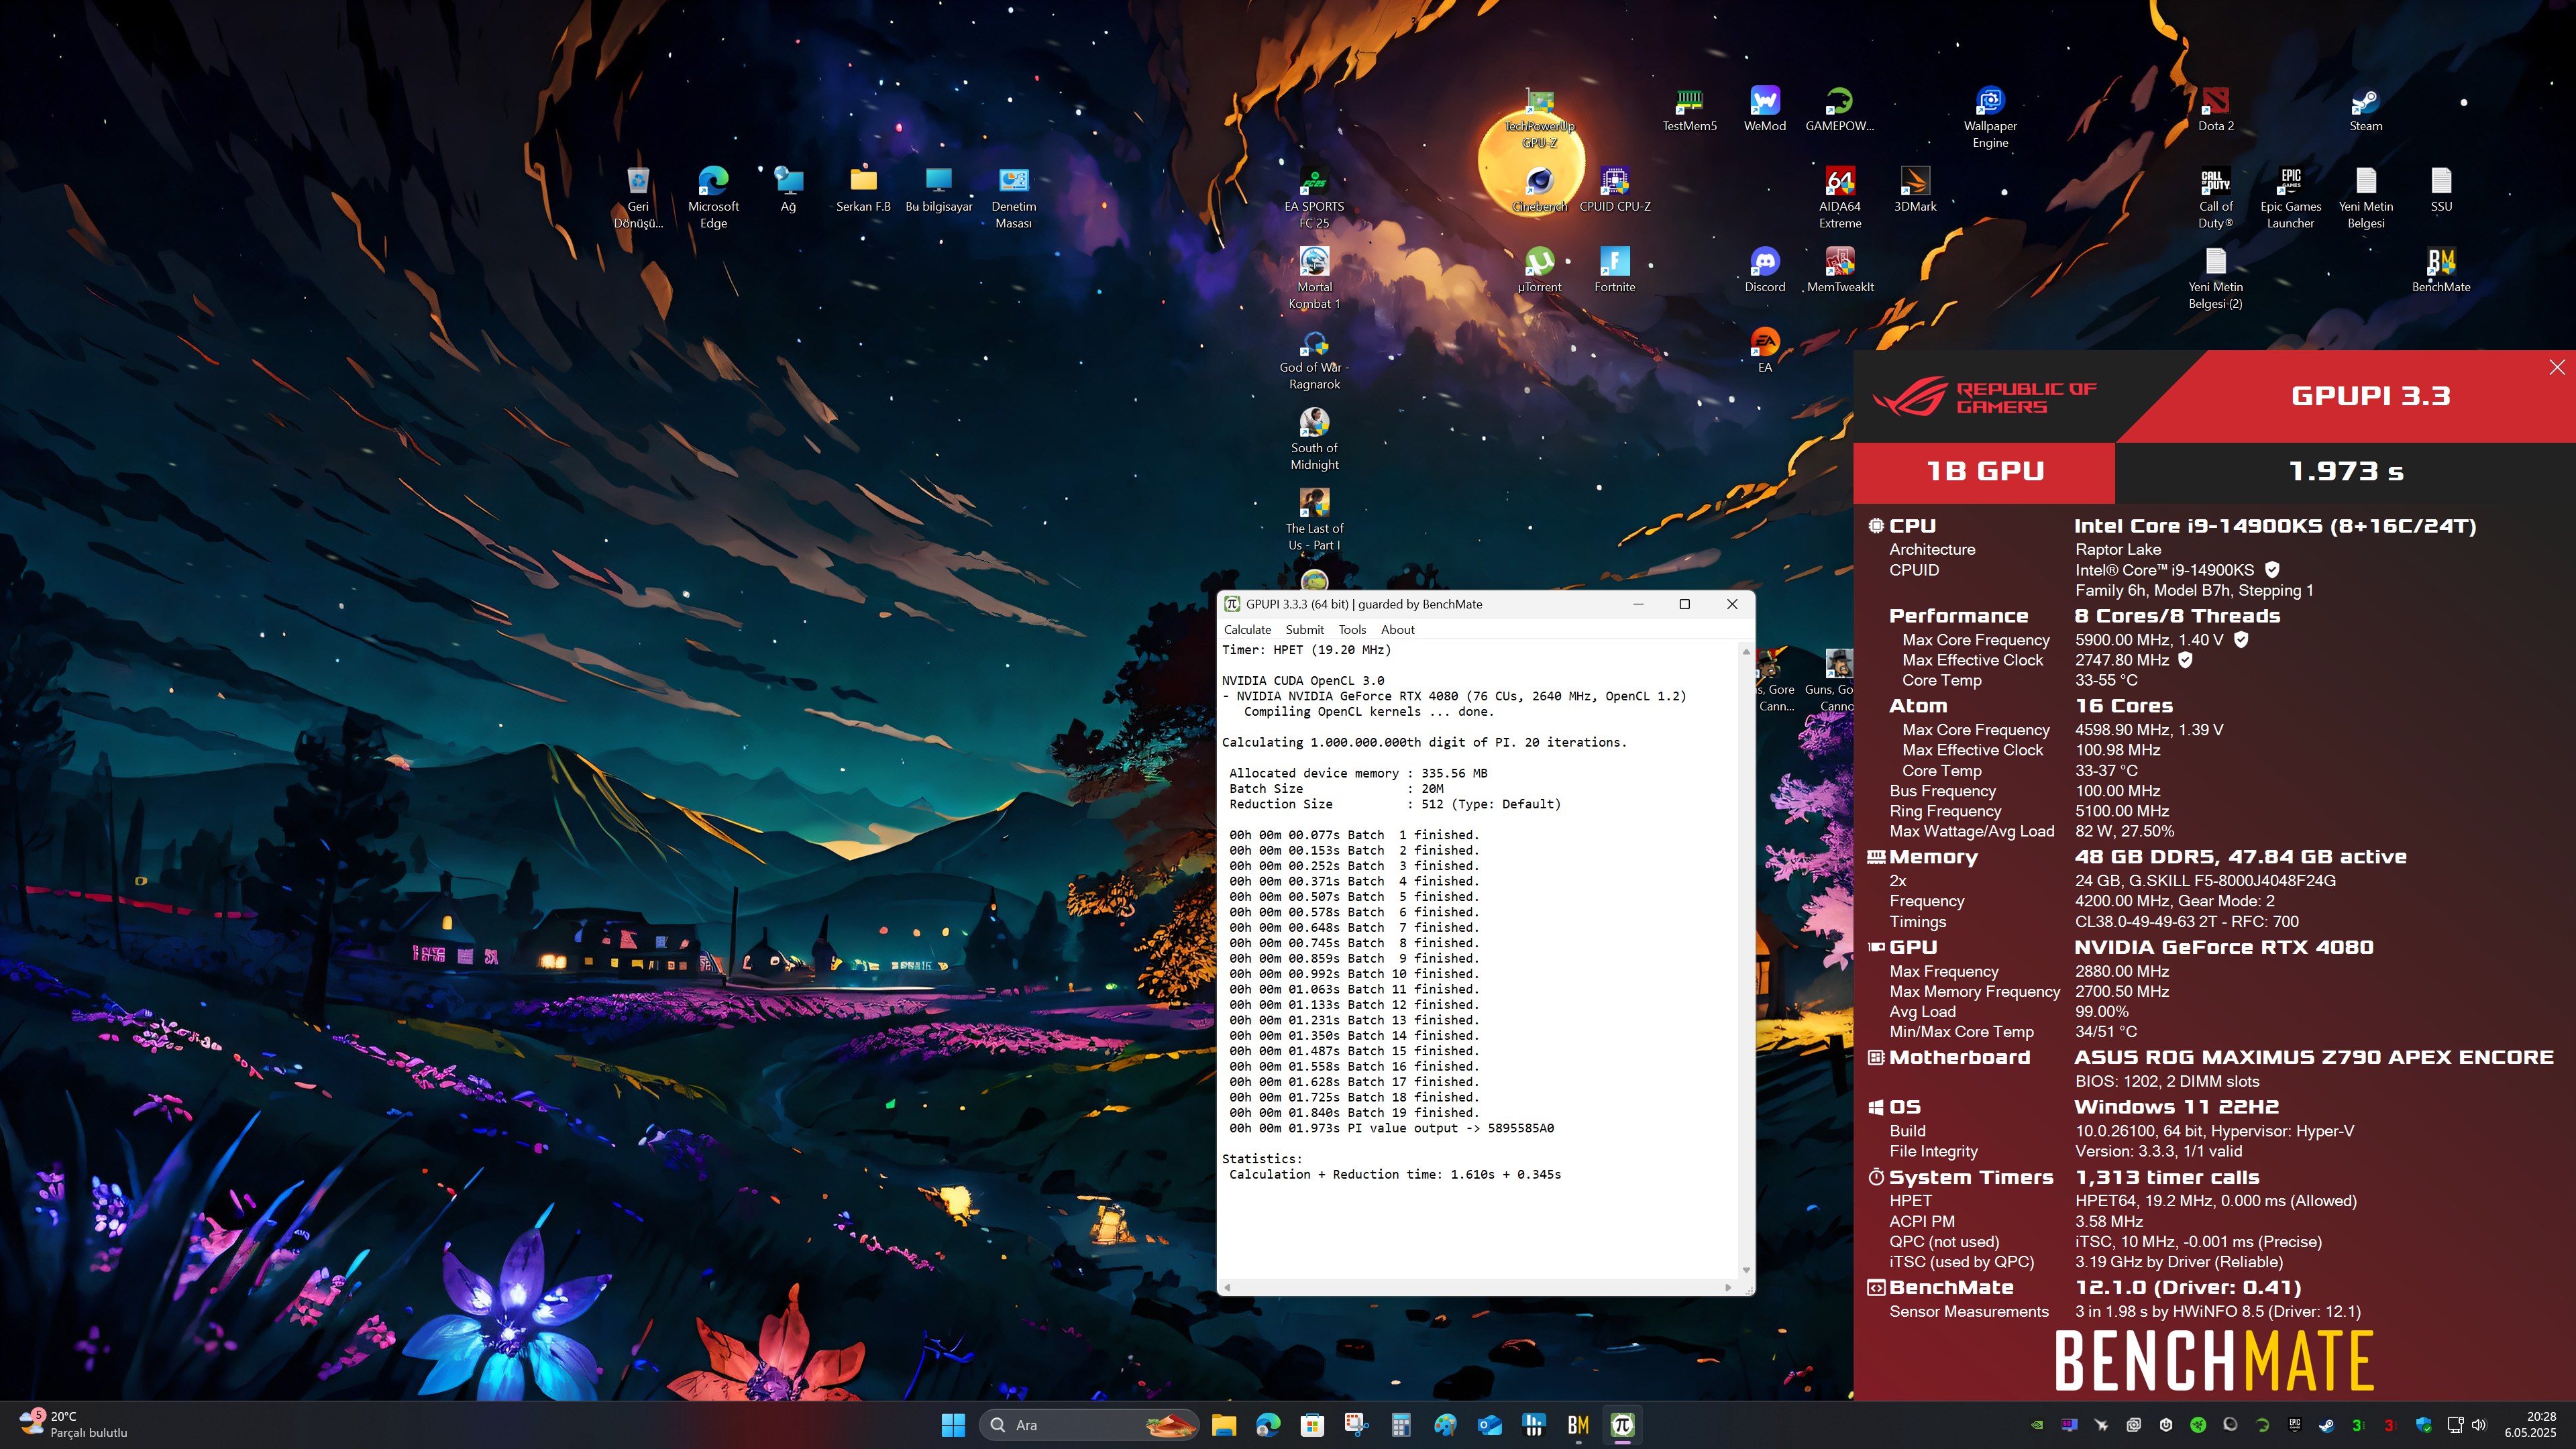Select the South of Midnight desktop icon
The width and height of the screenshot is (2576, 1449).
(x=1314, y=439)
